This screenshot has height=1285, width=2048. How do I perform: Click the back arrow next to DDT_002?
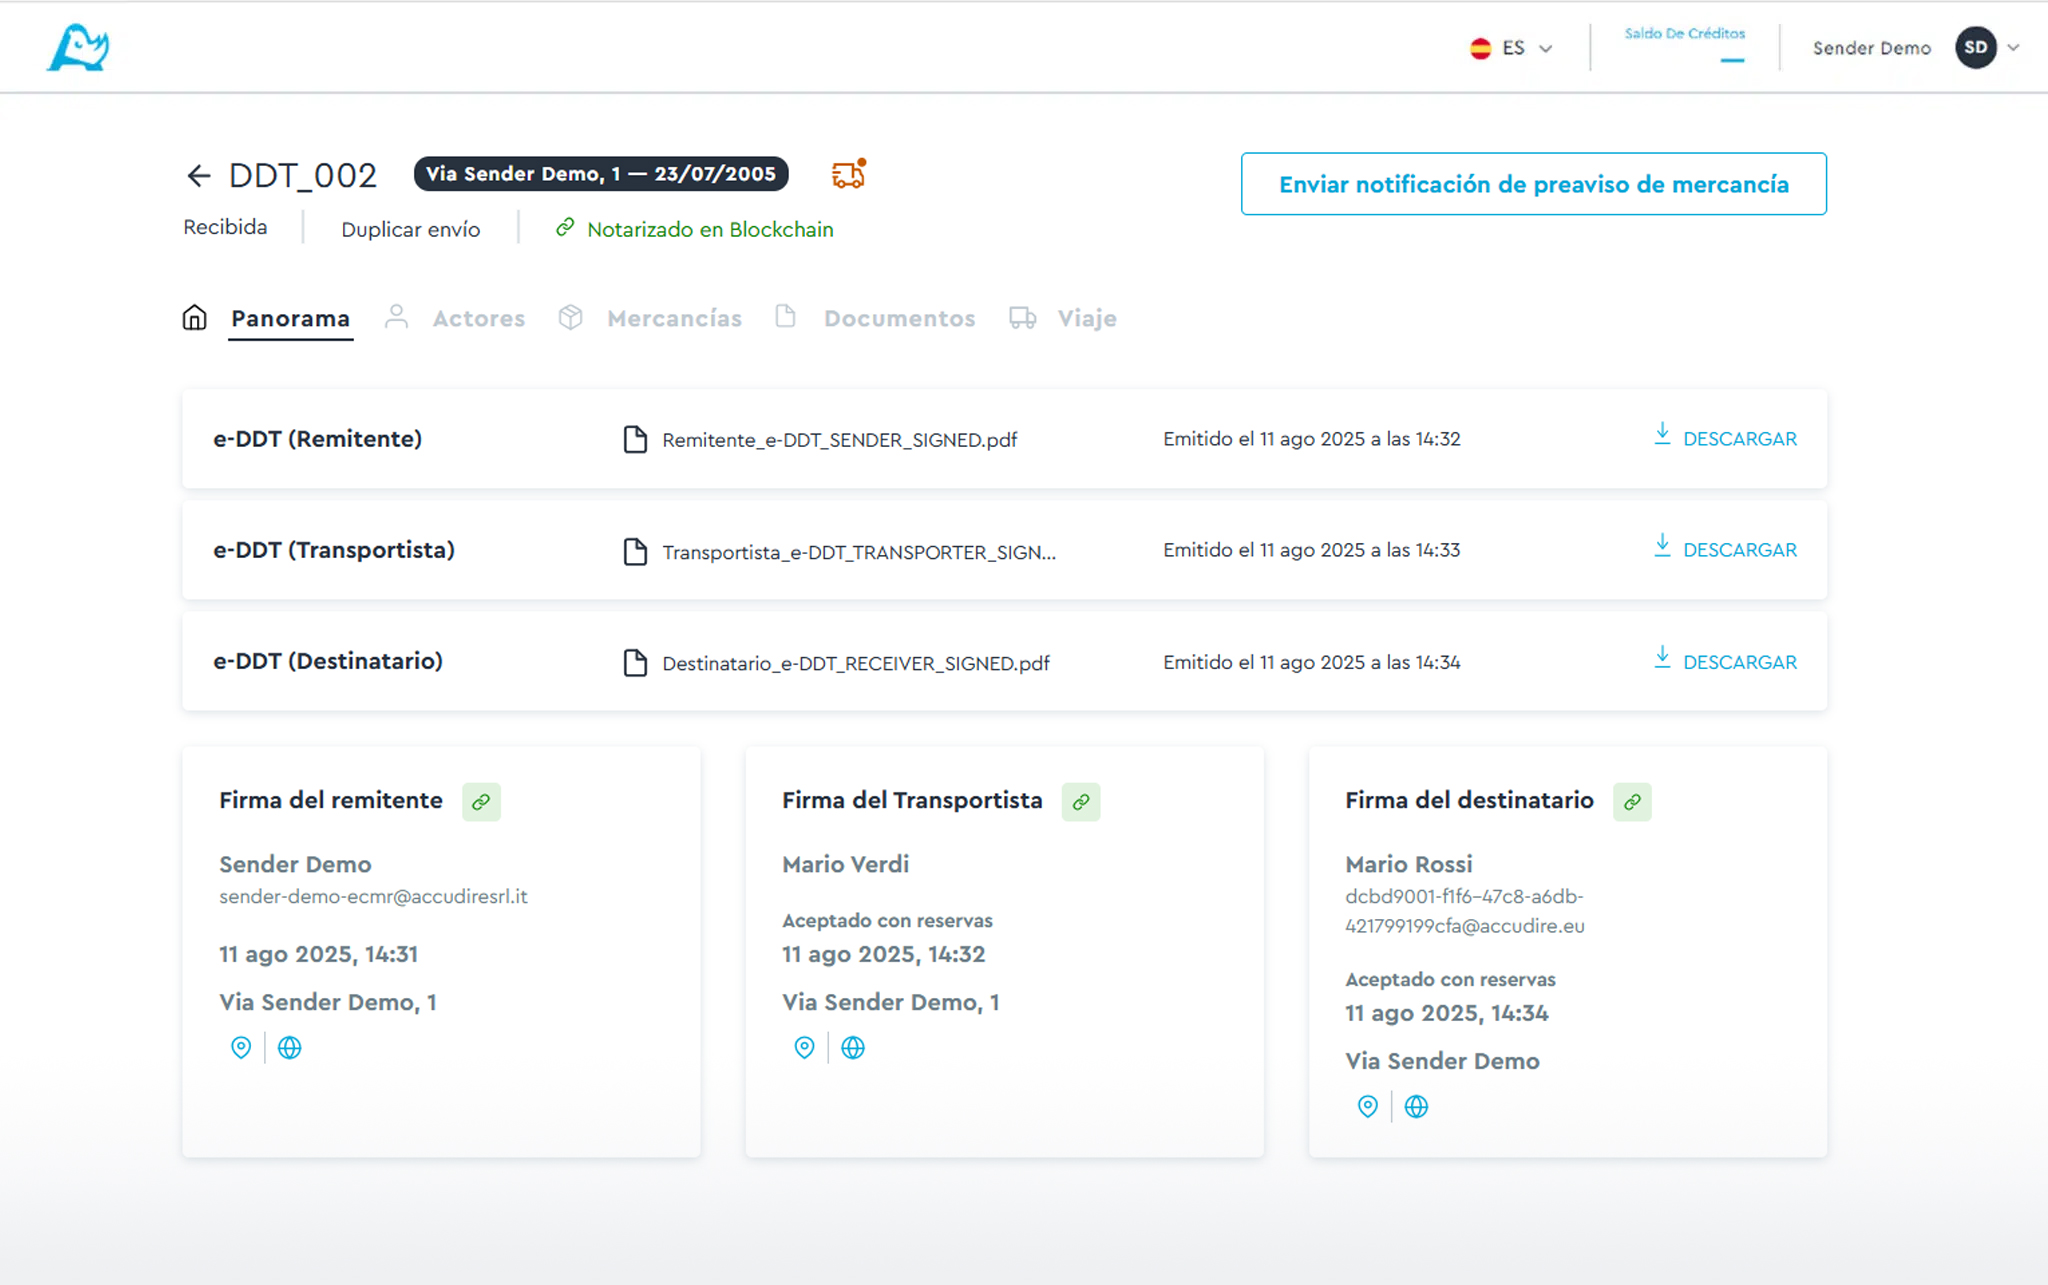(198, 176)
